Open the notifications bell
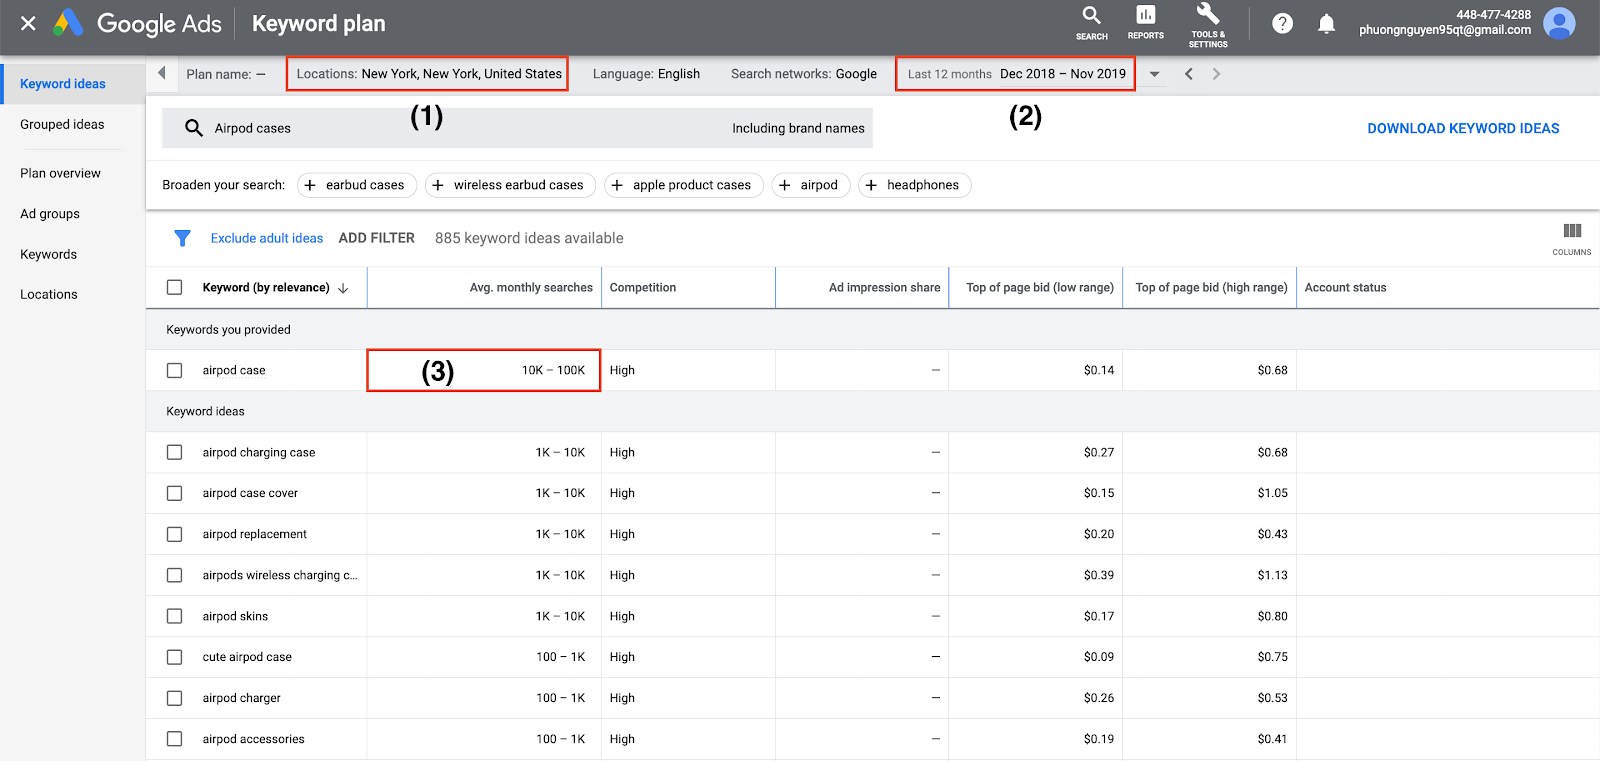1600x761 pixels. 1326,23
